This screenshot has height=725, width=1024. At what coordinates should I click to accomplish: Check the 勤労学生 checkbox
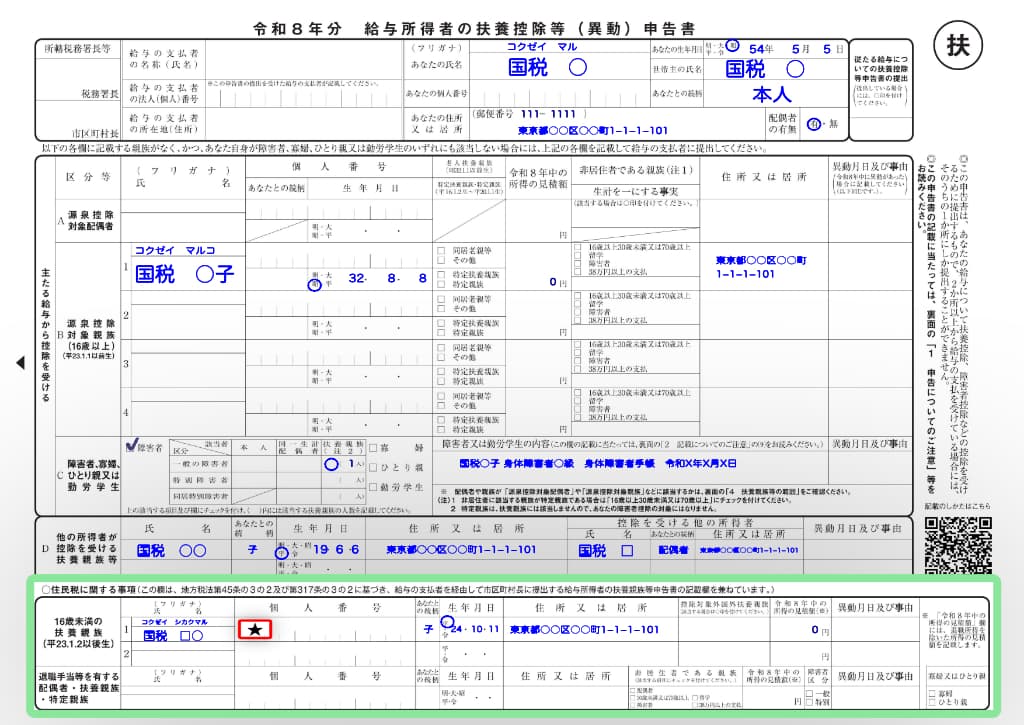[373, 487]
